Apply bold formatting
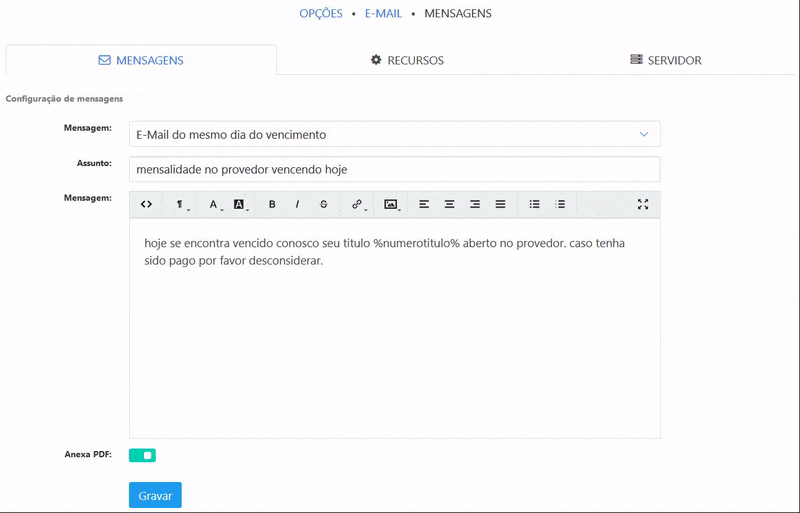Screen dimensions: 800x513 tap(272, 204)
